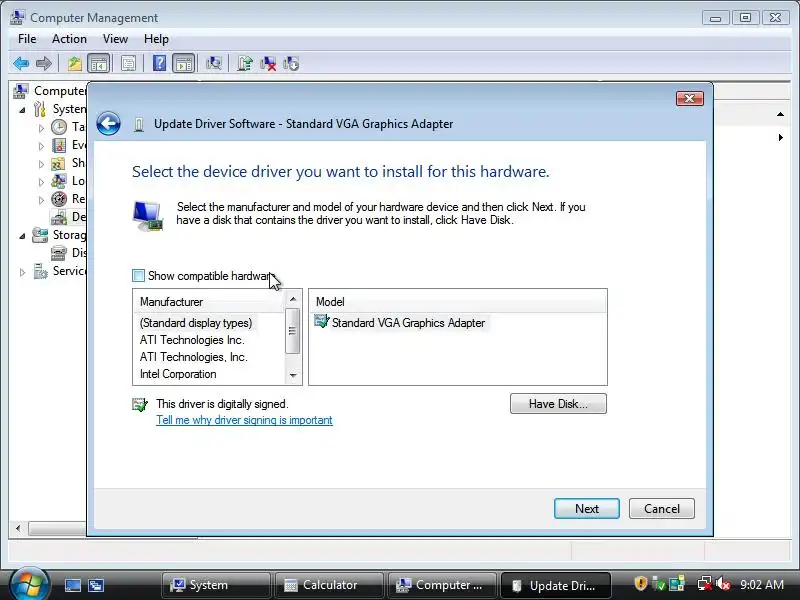
Task: Select Computer Management root tree node
Action: pyautogui.click(x=50, y=91)
